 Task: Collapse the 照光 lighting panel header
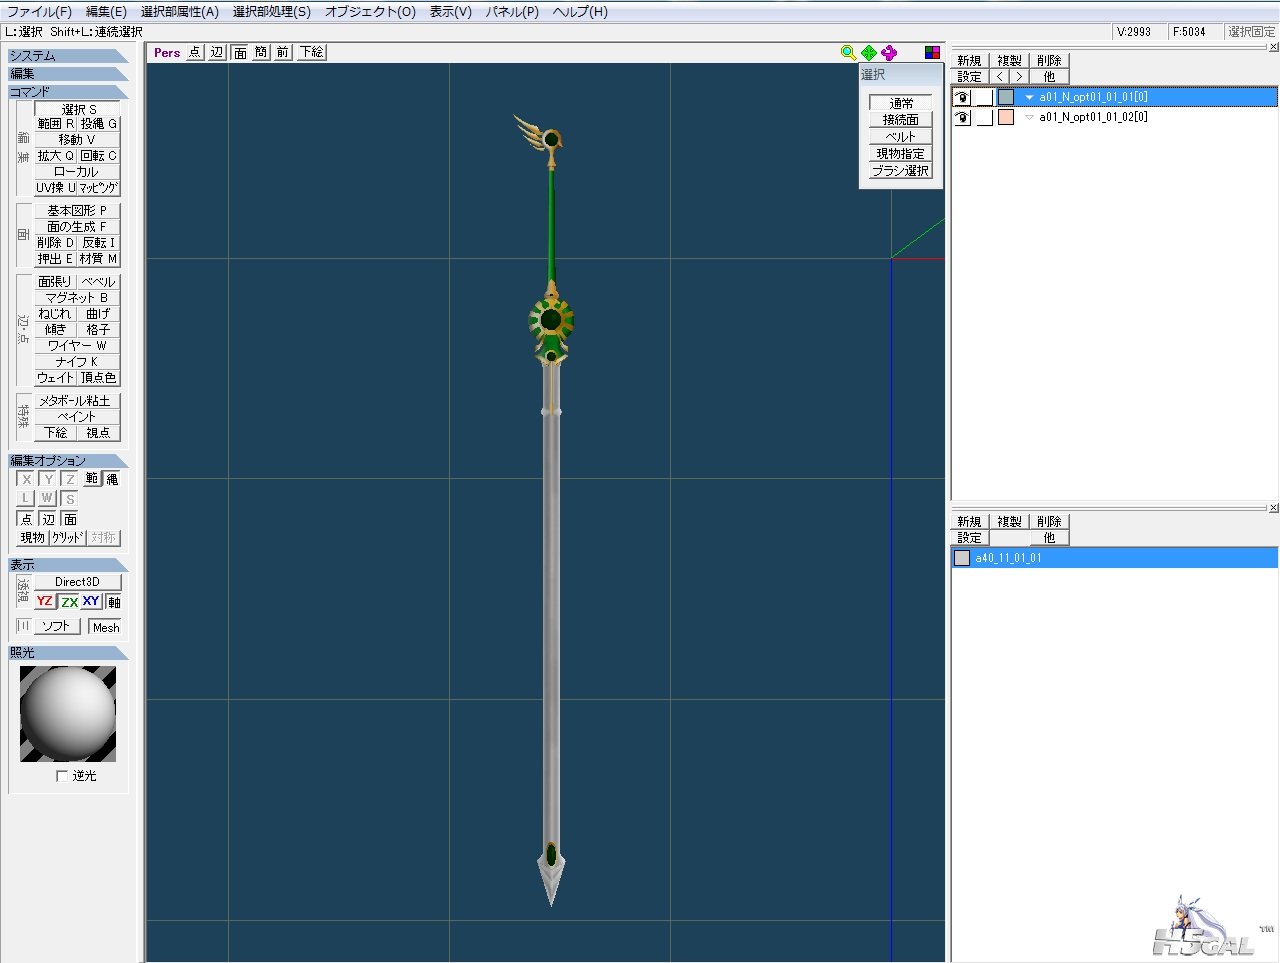68,652
